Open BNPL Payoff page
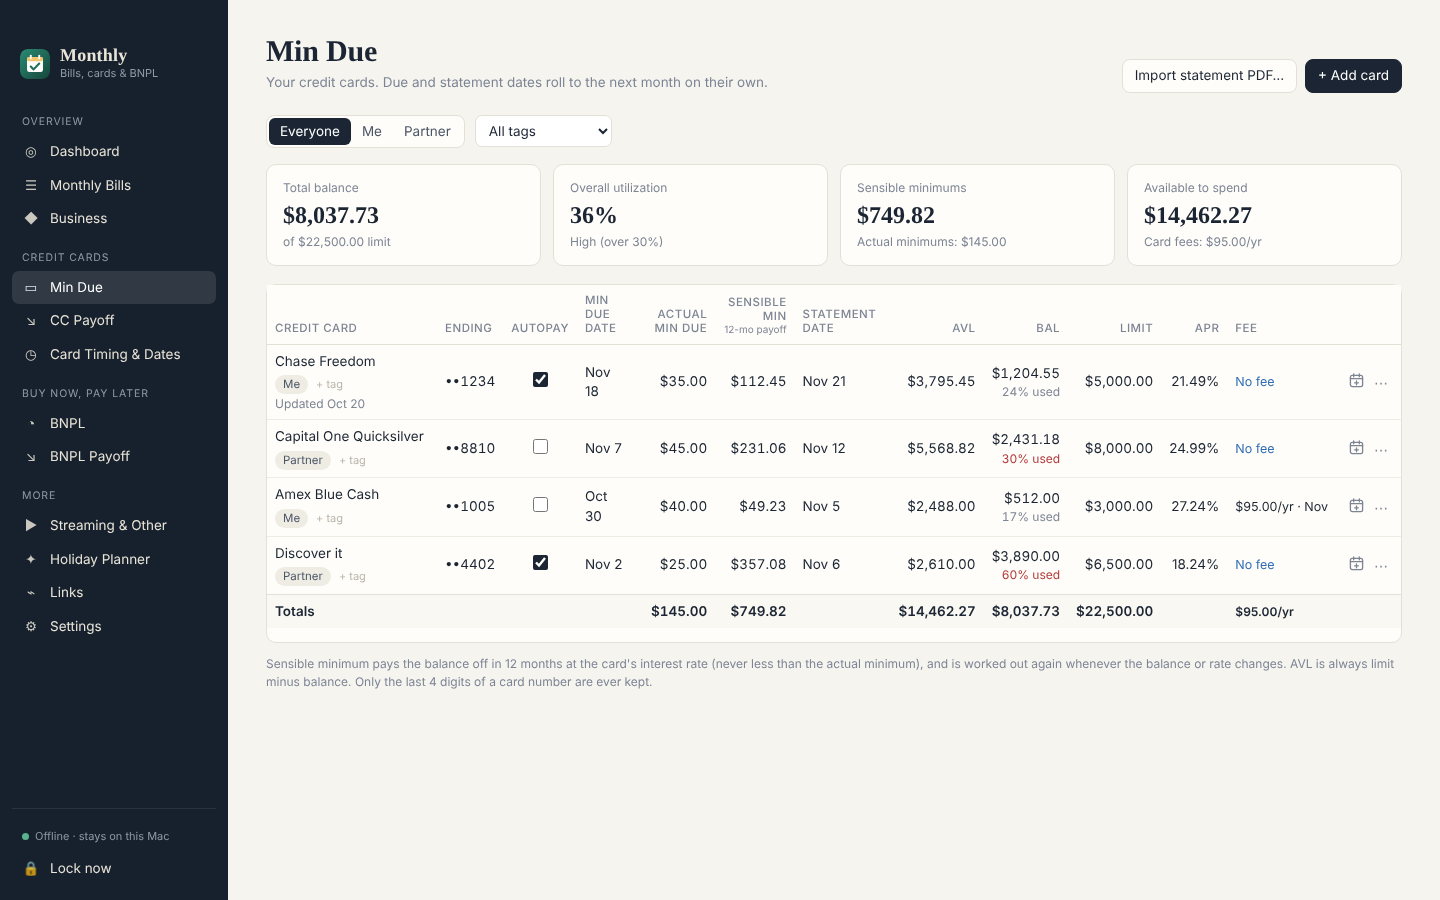The width and height of the screenshot is (1440, 900). click(x=114, y=456)
